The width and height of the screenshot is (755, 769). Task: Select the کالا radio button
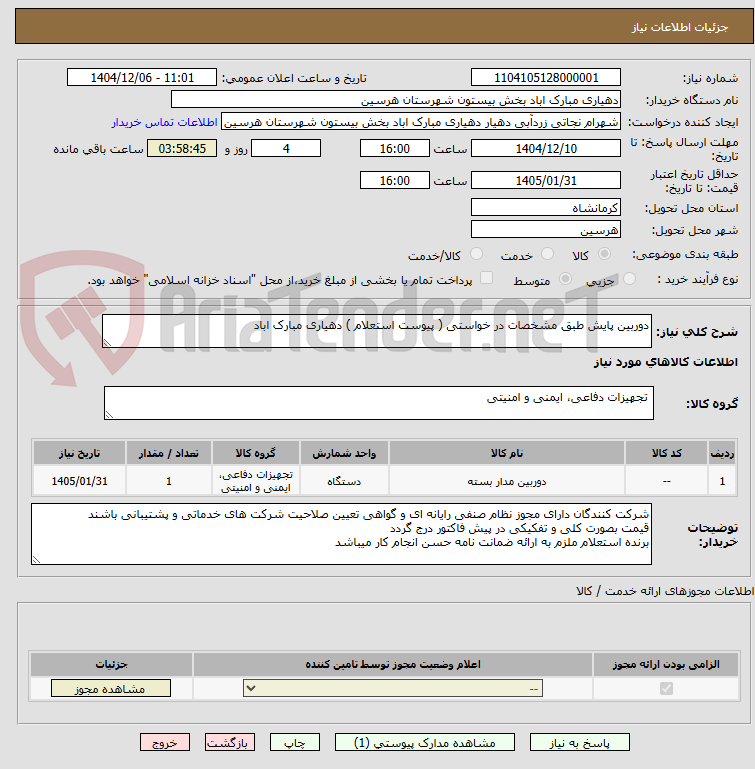click(x=604, y=254)
